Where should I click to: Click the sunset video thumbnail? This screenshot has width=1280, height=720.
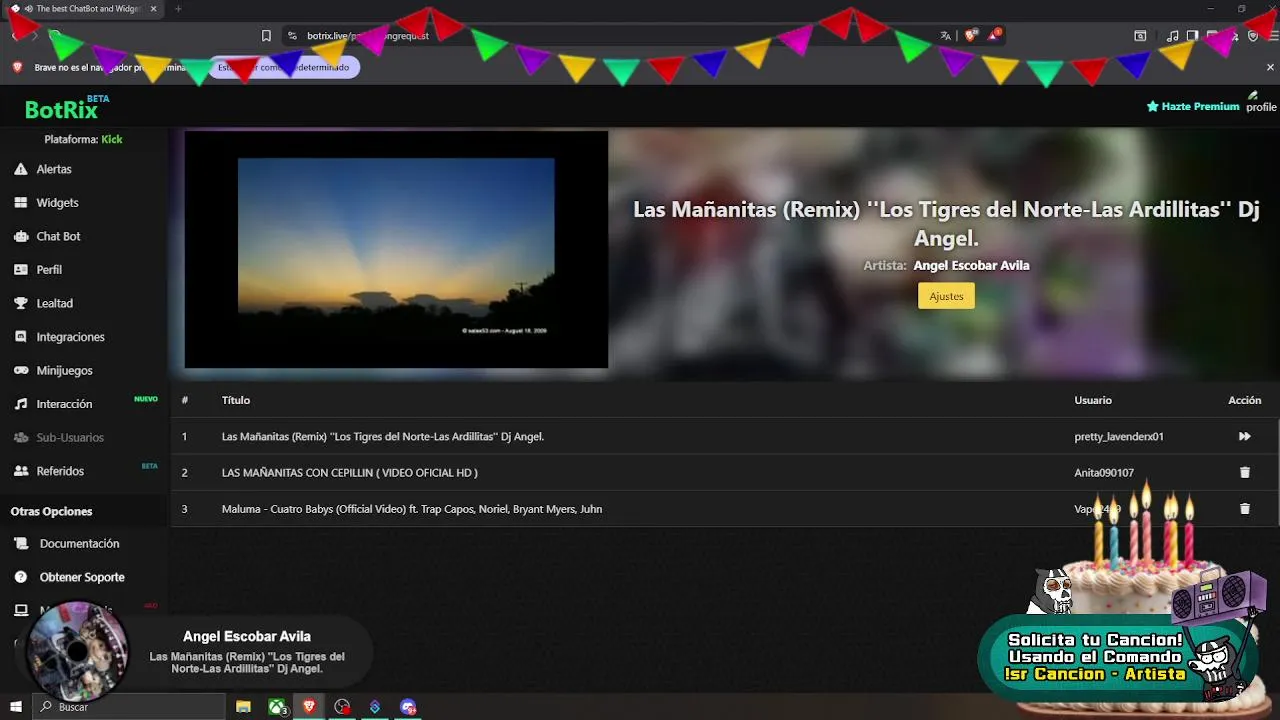[x=396, y=250]
